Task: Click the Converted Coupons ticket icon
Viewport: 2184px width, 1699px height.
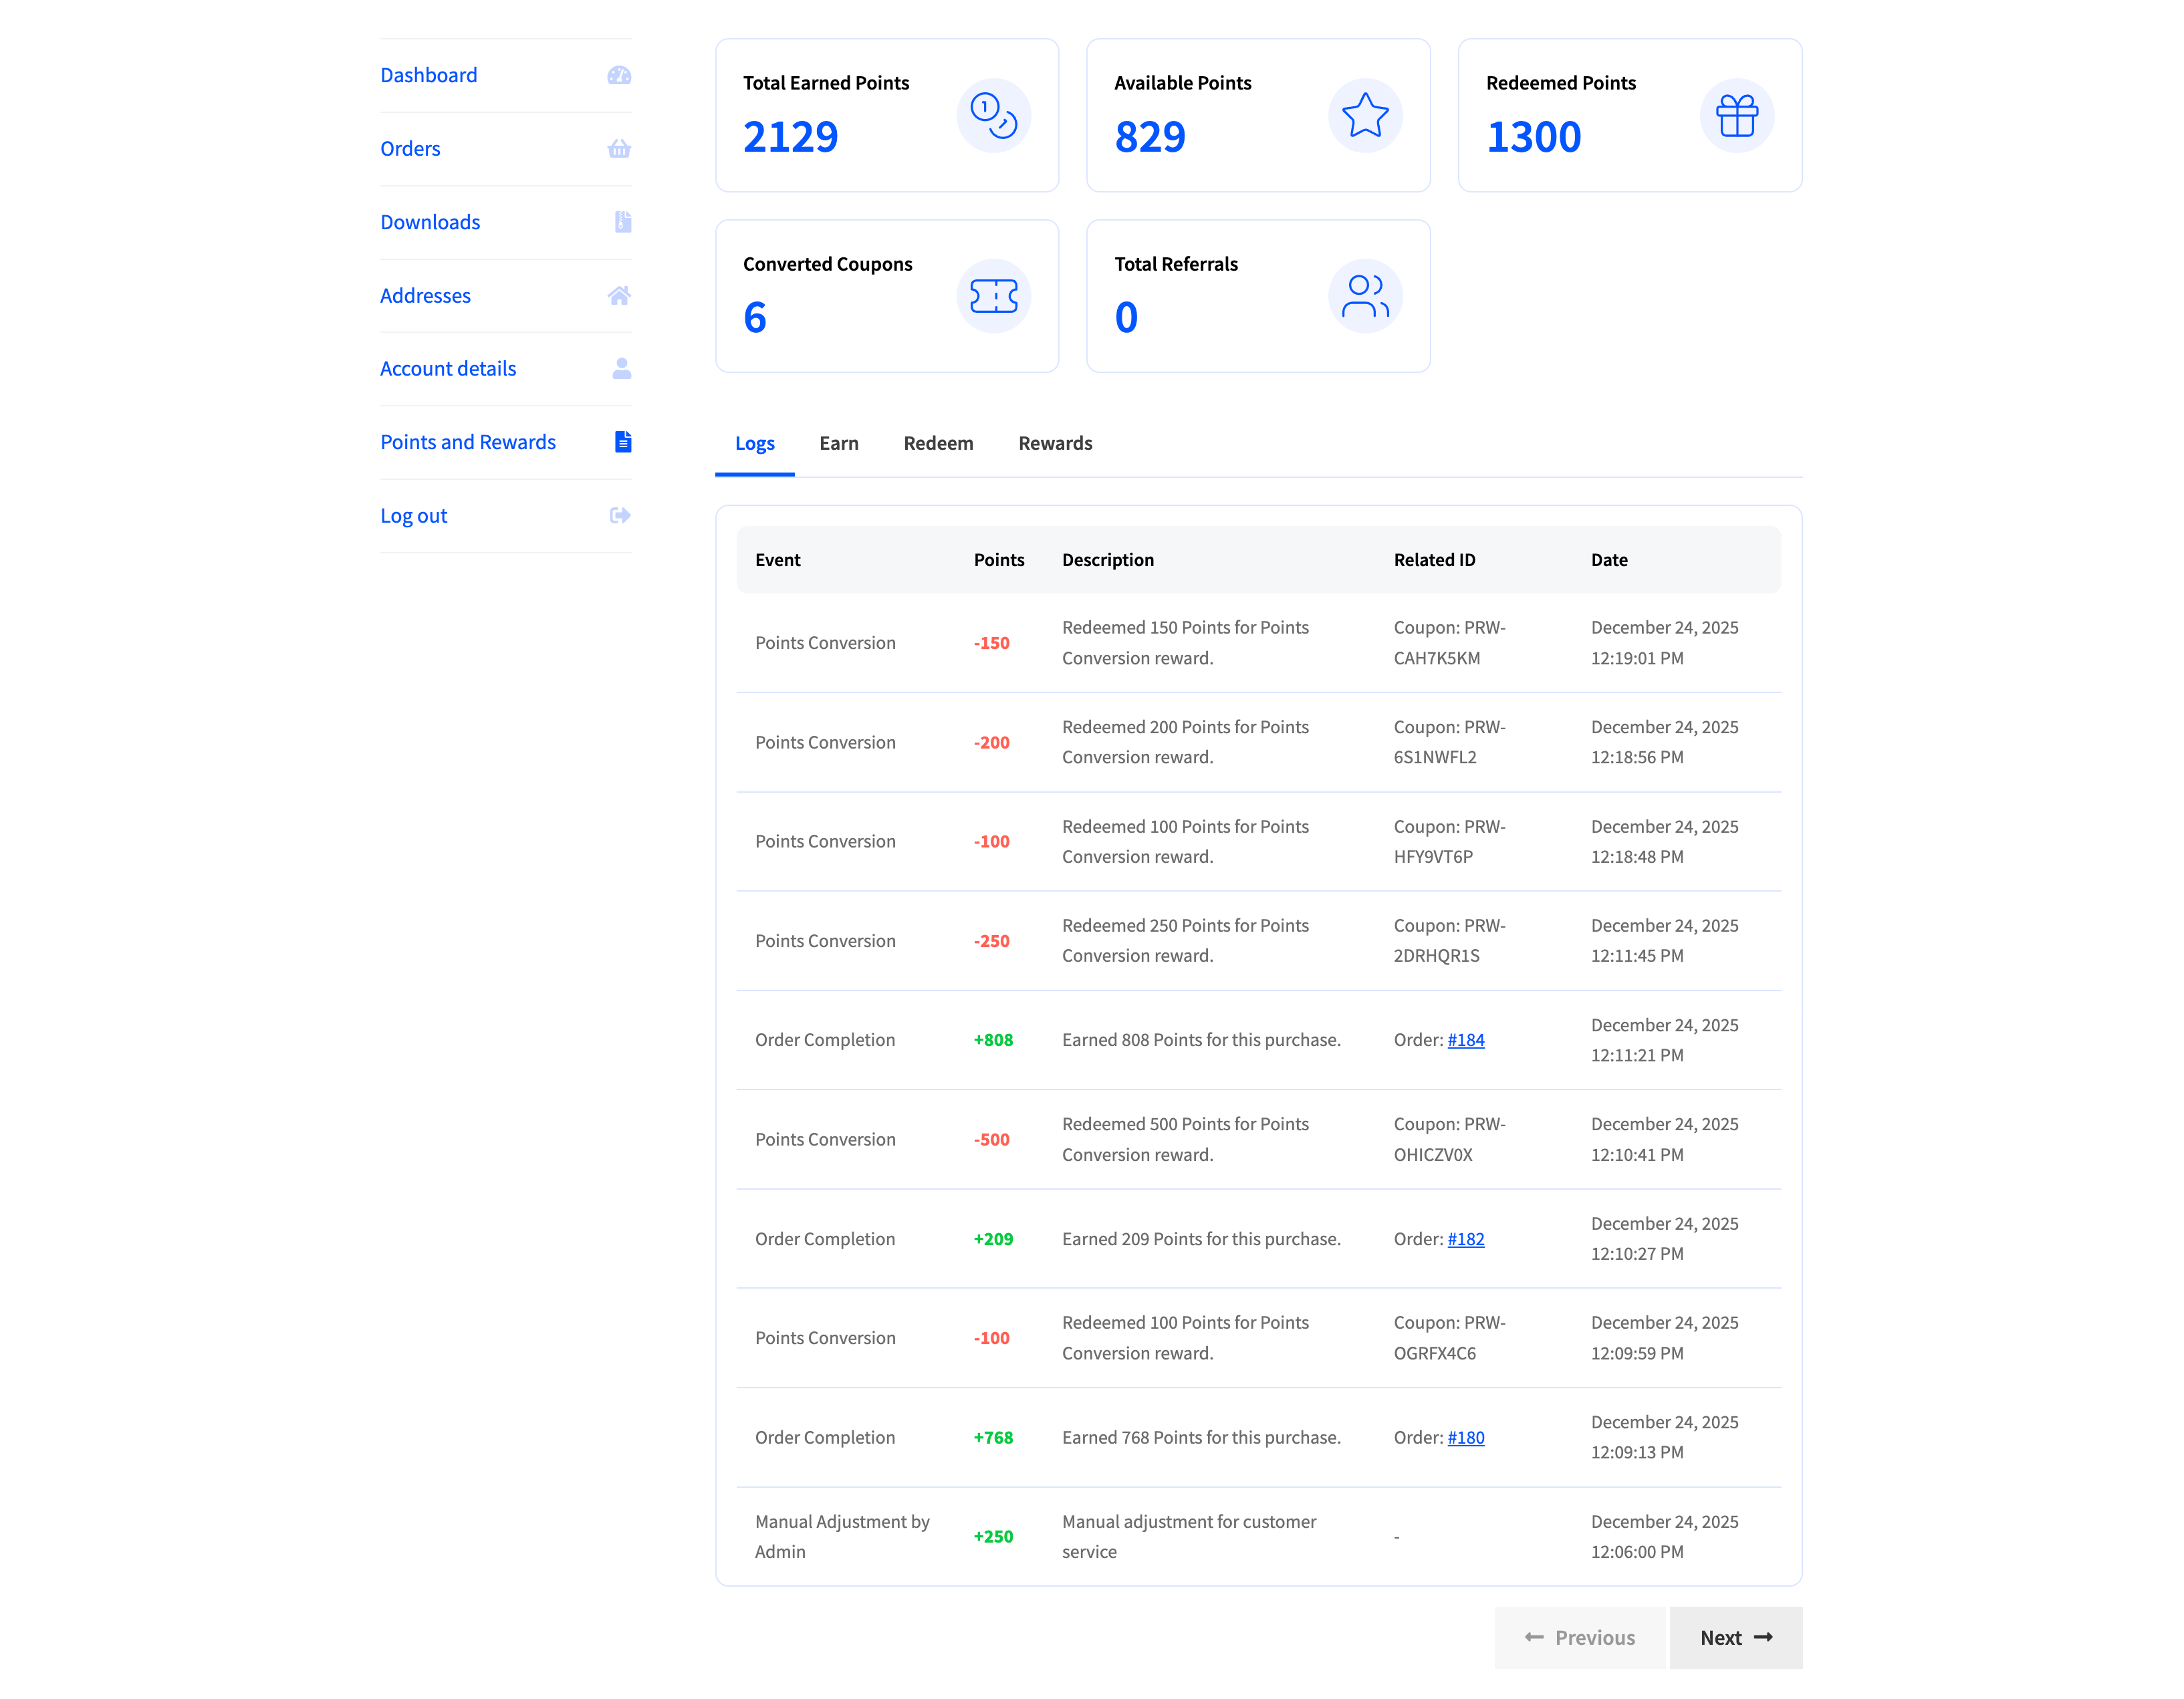Action: click(x=993, y=296)
